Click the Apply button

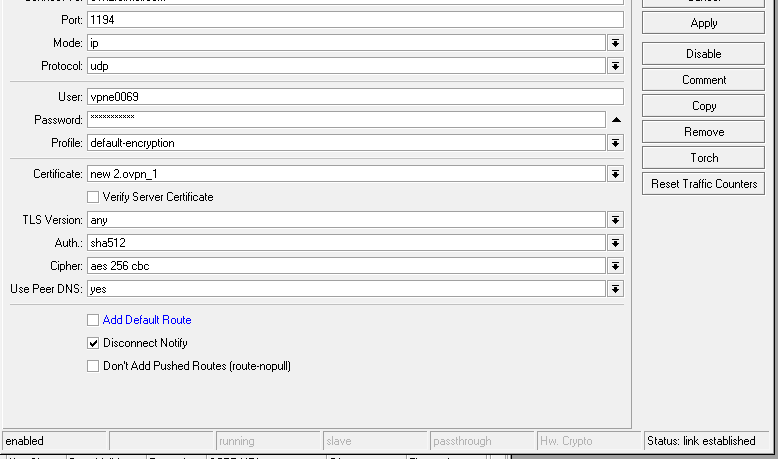pos(703,23)
